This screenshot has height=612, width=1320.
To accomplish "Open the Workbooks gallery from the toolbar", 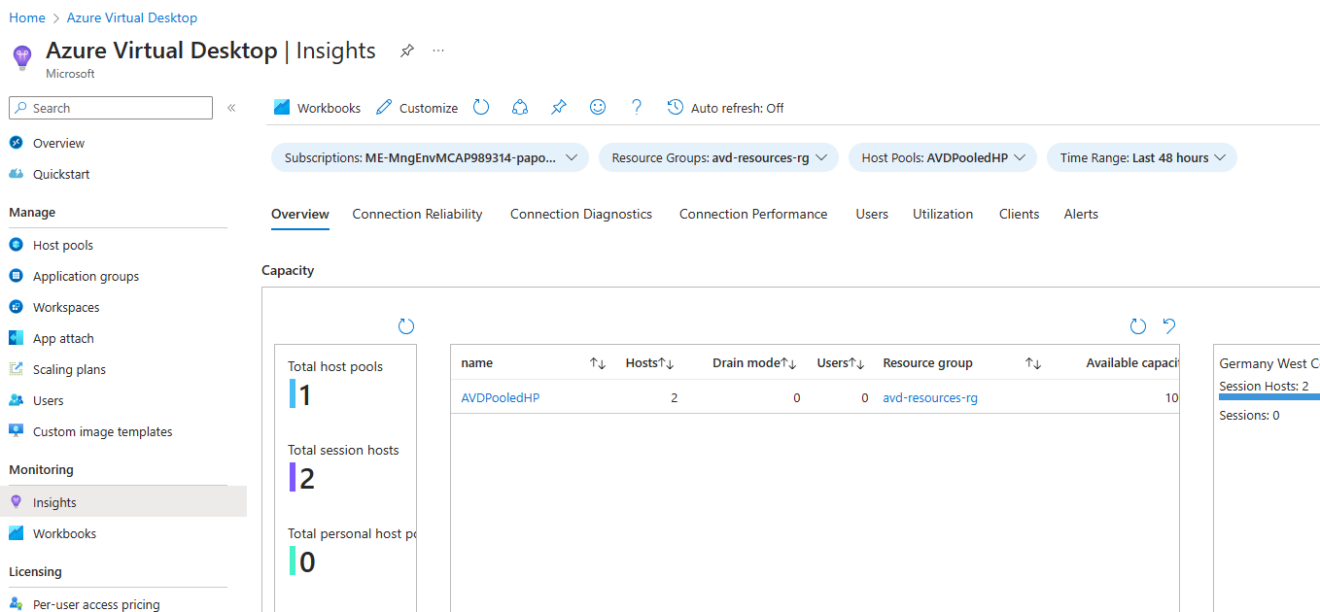I will (317, 107).
